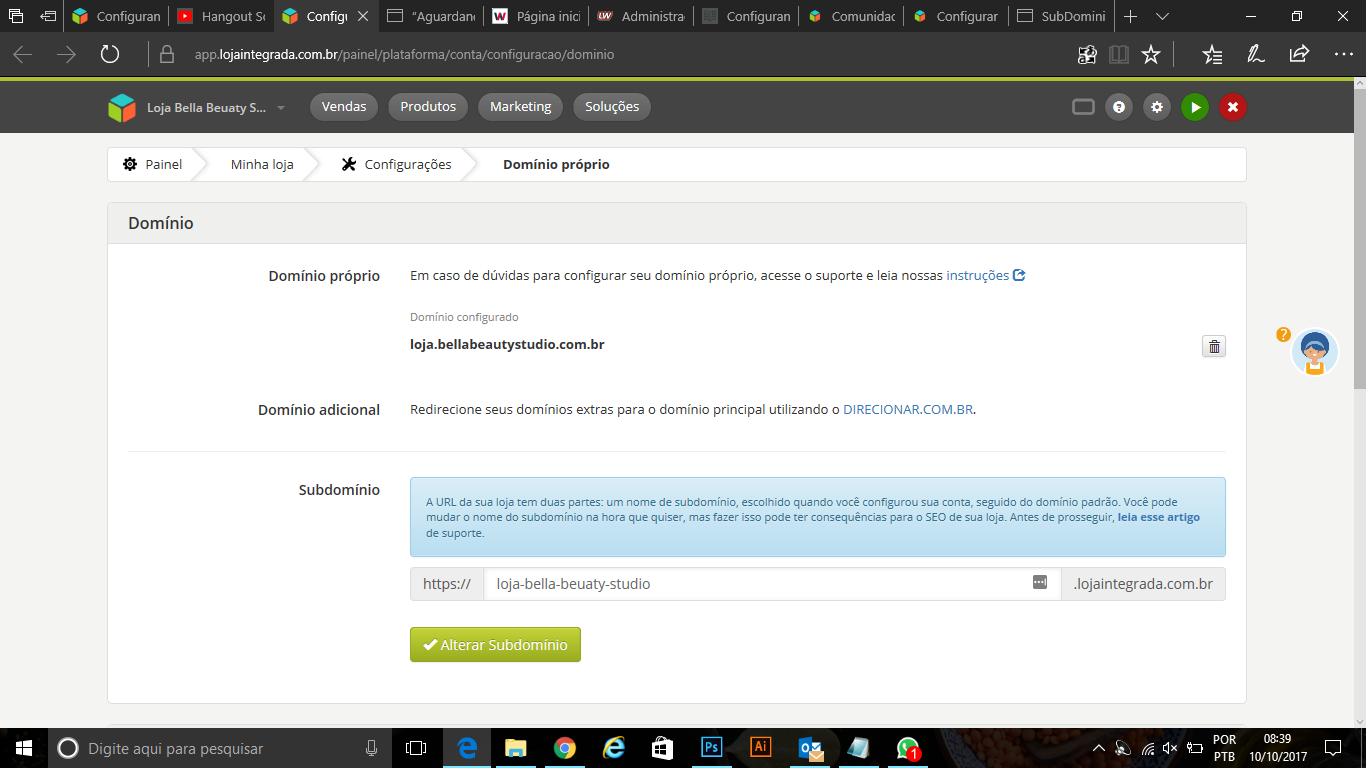Open Photoshop from the taskbar
1366x768 pixels.
click(x=712, y=748)
